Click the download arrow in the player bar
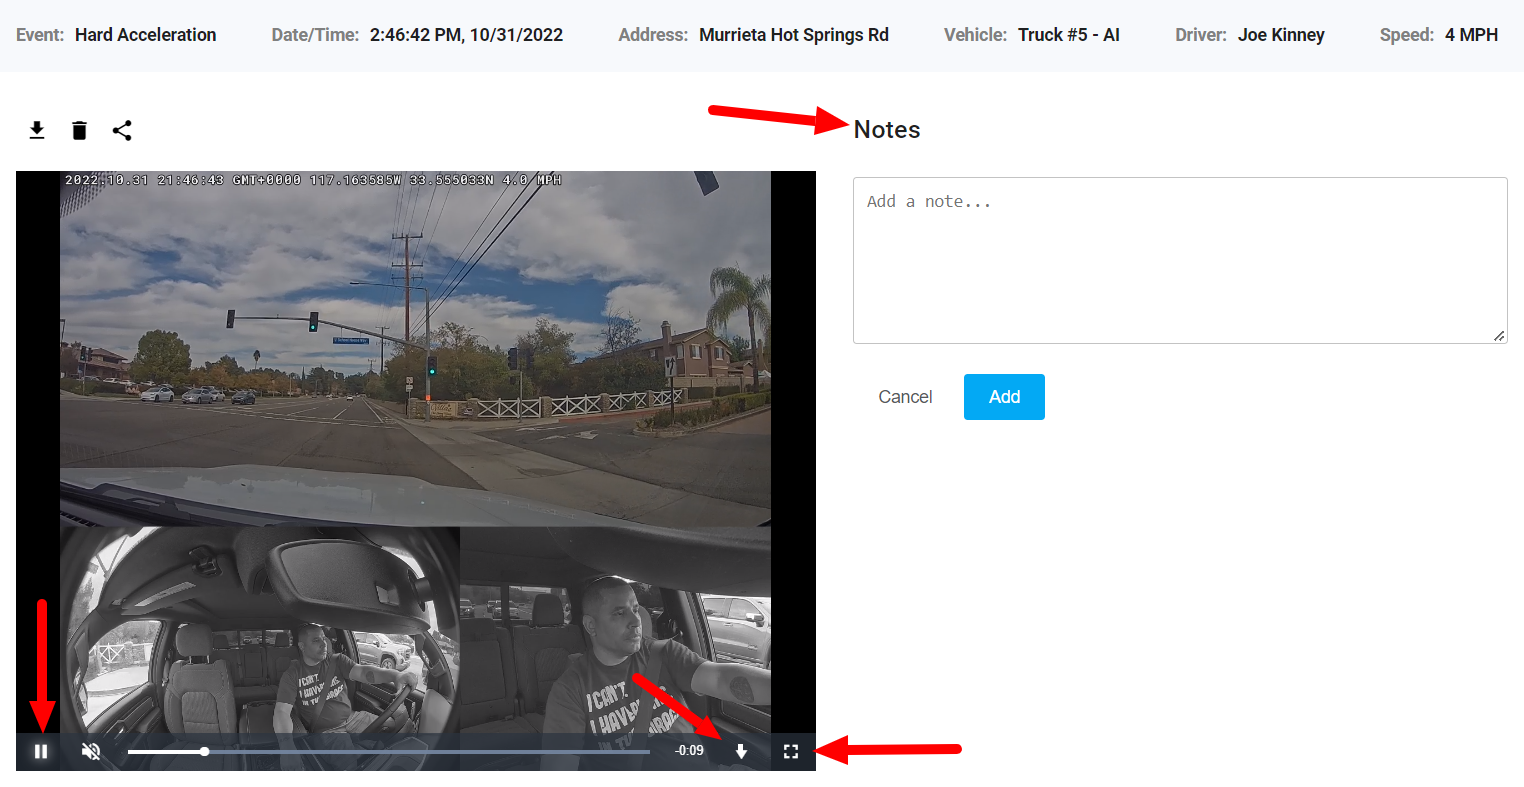 pos(741,751)
